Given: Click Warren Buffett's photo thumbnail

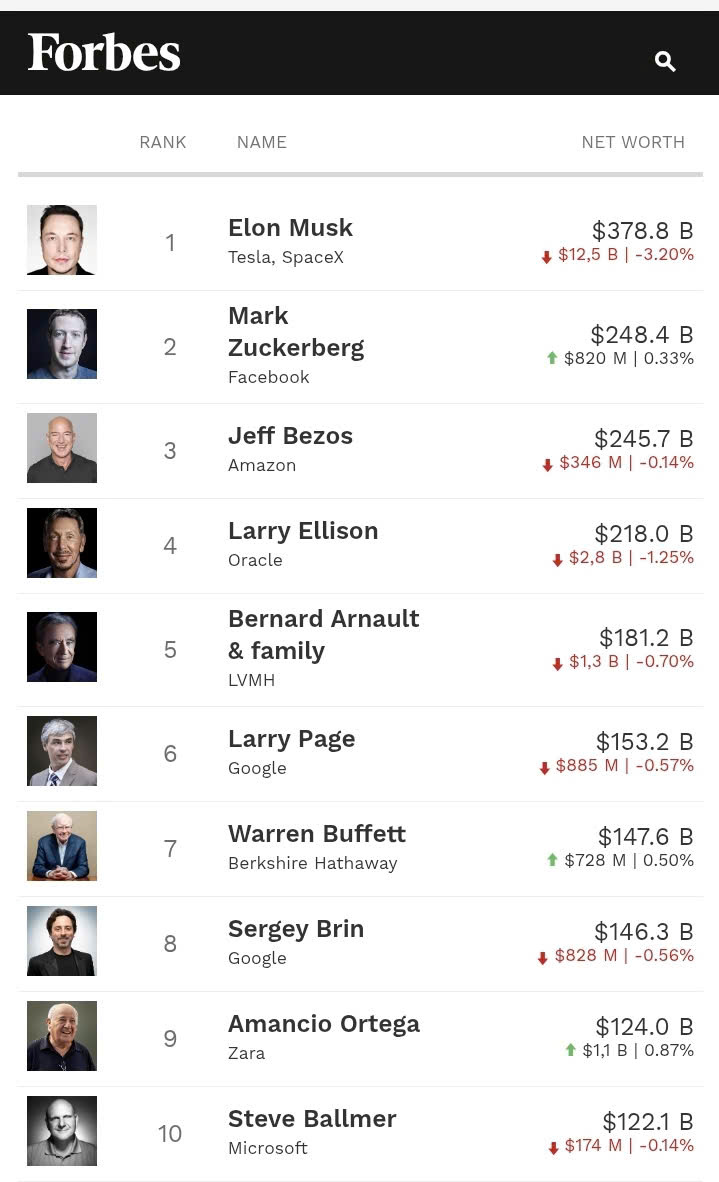Looking at the screenshot, I should (x=61, y=846).
